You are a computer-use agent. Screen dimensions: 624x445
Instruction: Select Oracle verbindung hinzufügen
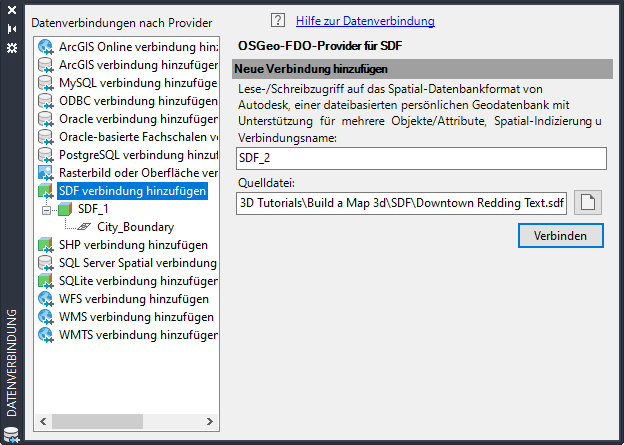pyautogui.click(x=138, y=119)
